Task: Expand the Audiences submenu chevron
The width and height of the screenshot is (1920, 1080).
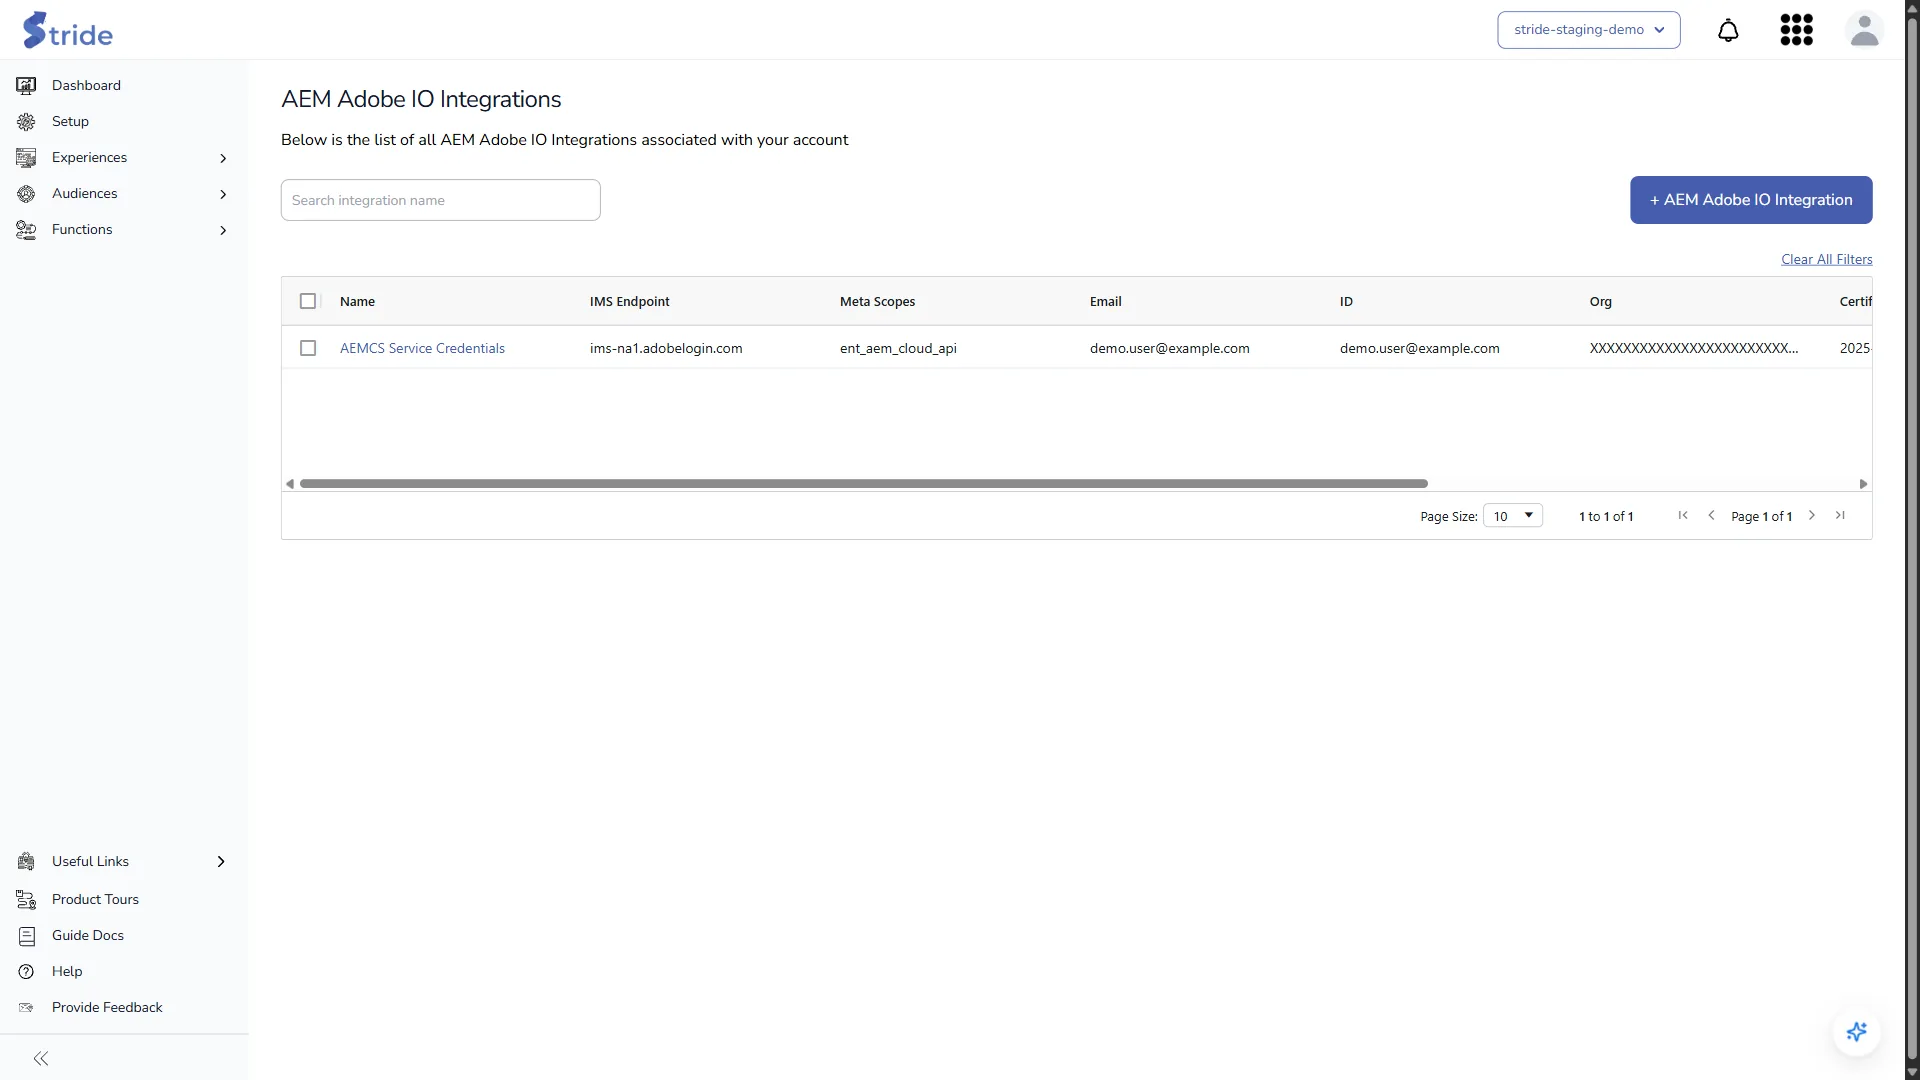Action: [223, 194]
